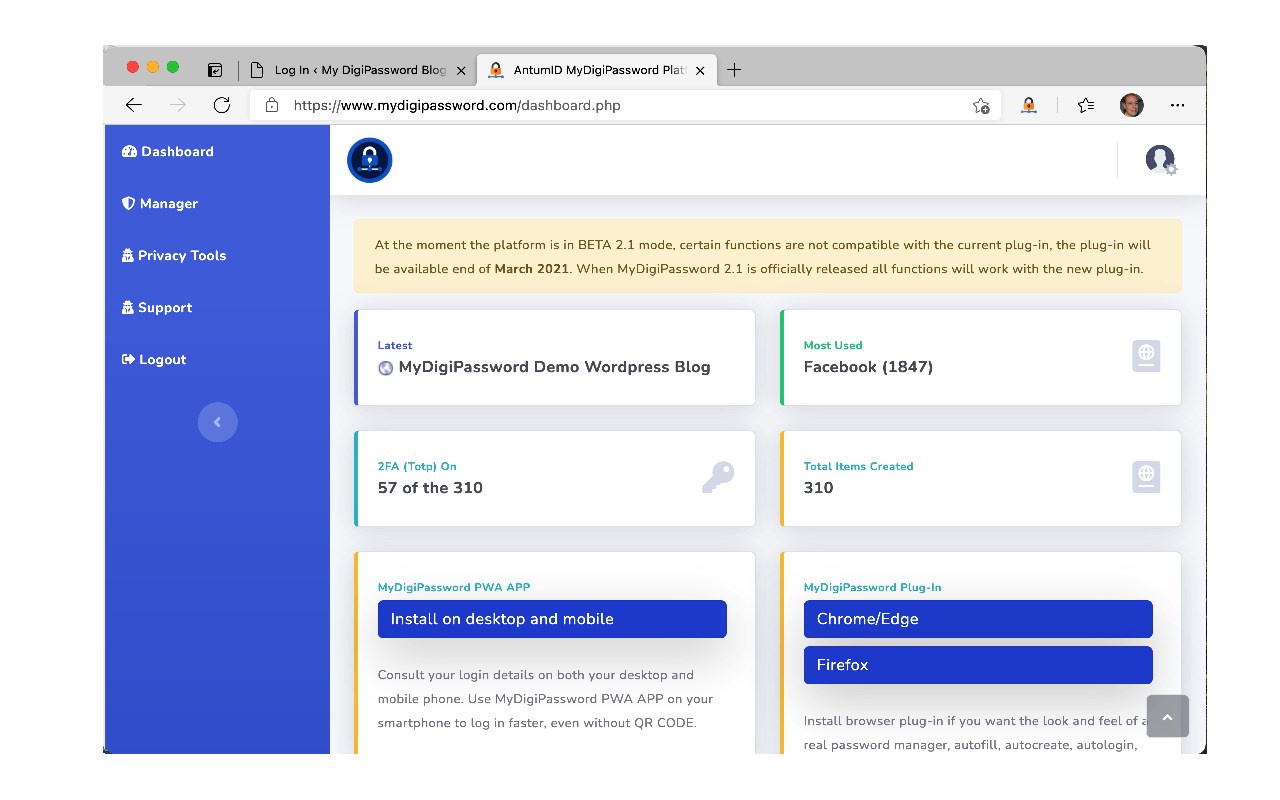Click the Total Items Created label
This screenshot has height=800, width=1280.
pos(858,466)
